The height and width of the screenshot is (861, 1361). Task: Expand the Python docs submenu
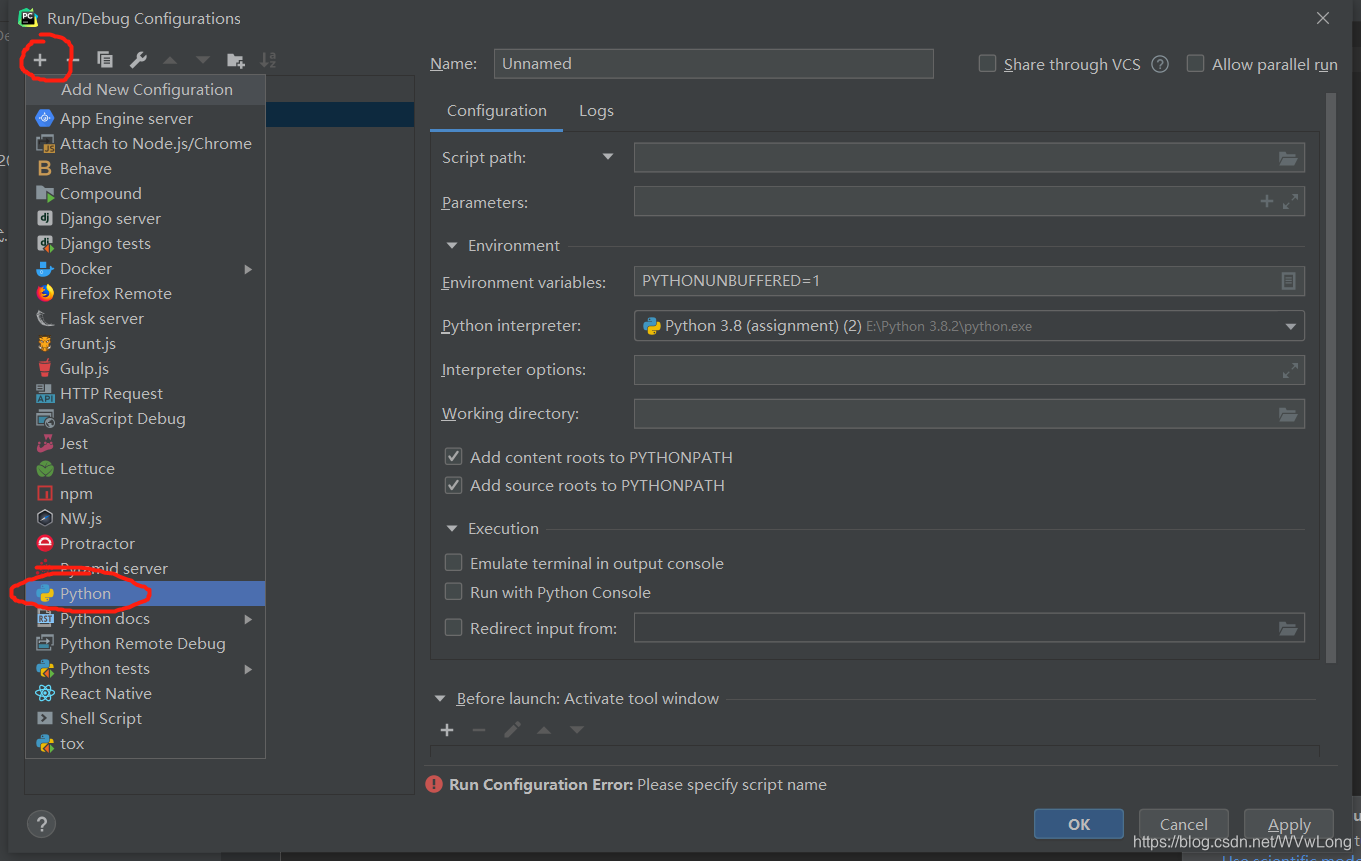[x=248, y=619]
